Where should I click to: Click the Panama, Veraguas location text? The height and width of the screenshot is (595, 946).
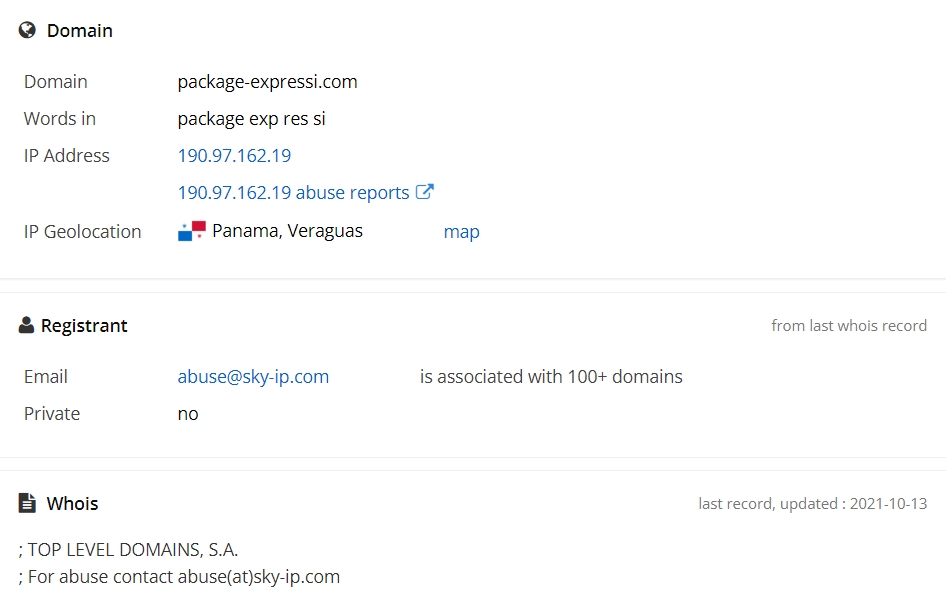[287, 231]
